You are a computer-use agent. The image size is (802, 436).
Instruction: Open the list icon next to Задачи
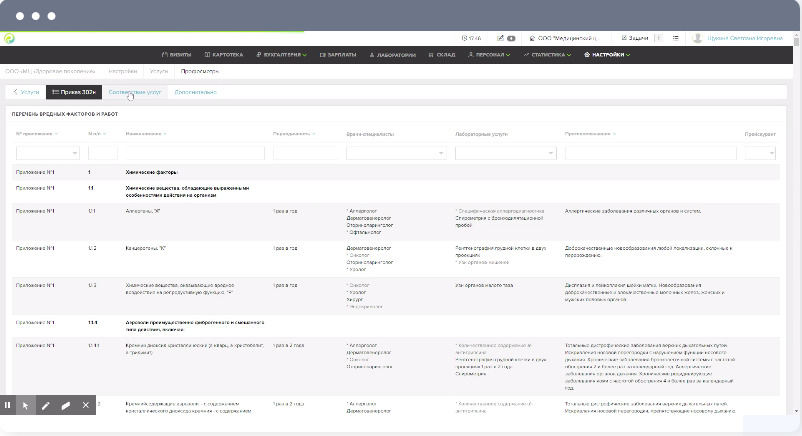point(676,38)
